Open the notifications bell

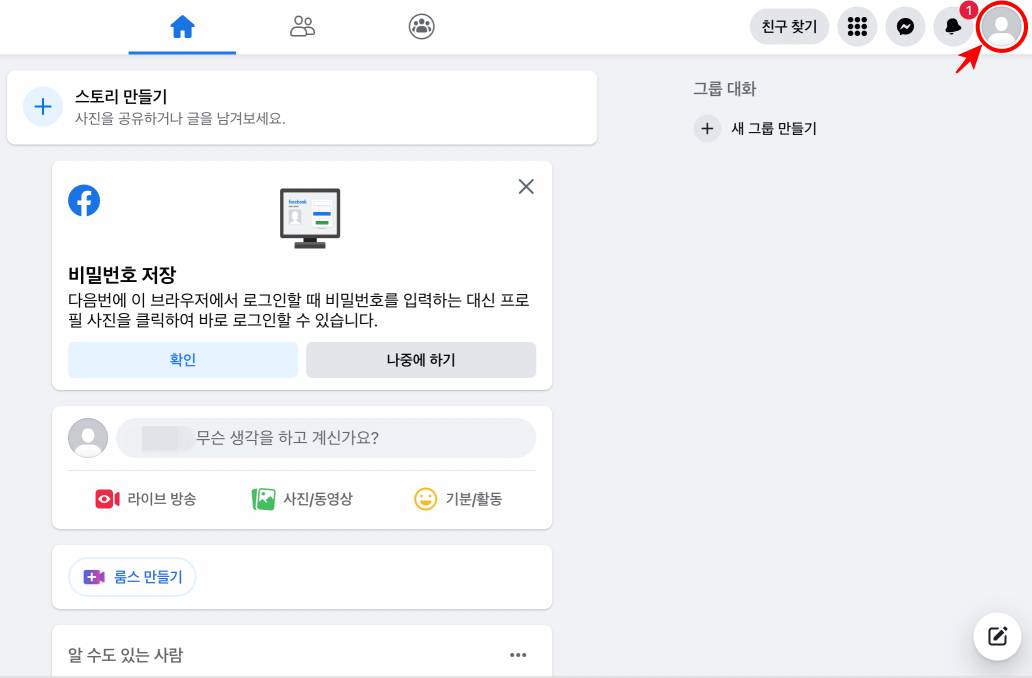[x=951, y=27]
